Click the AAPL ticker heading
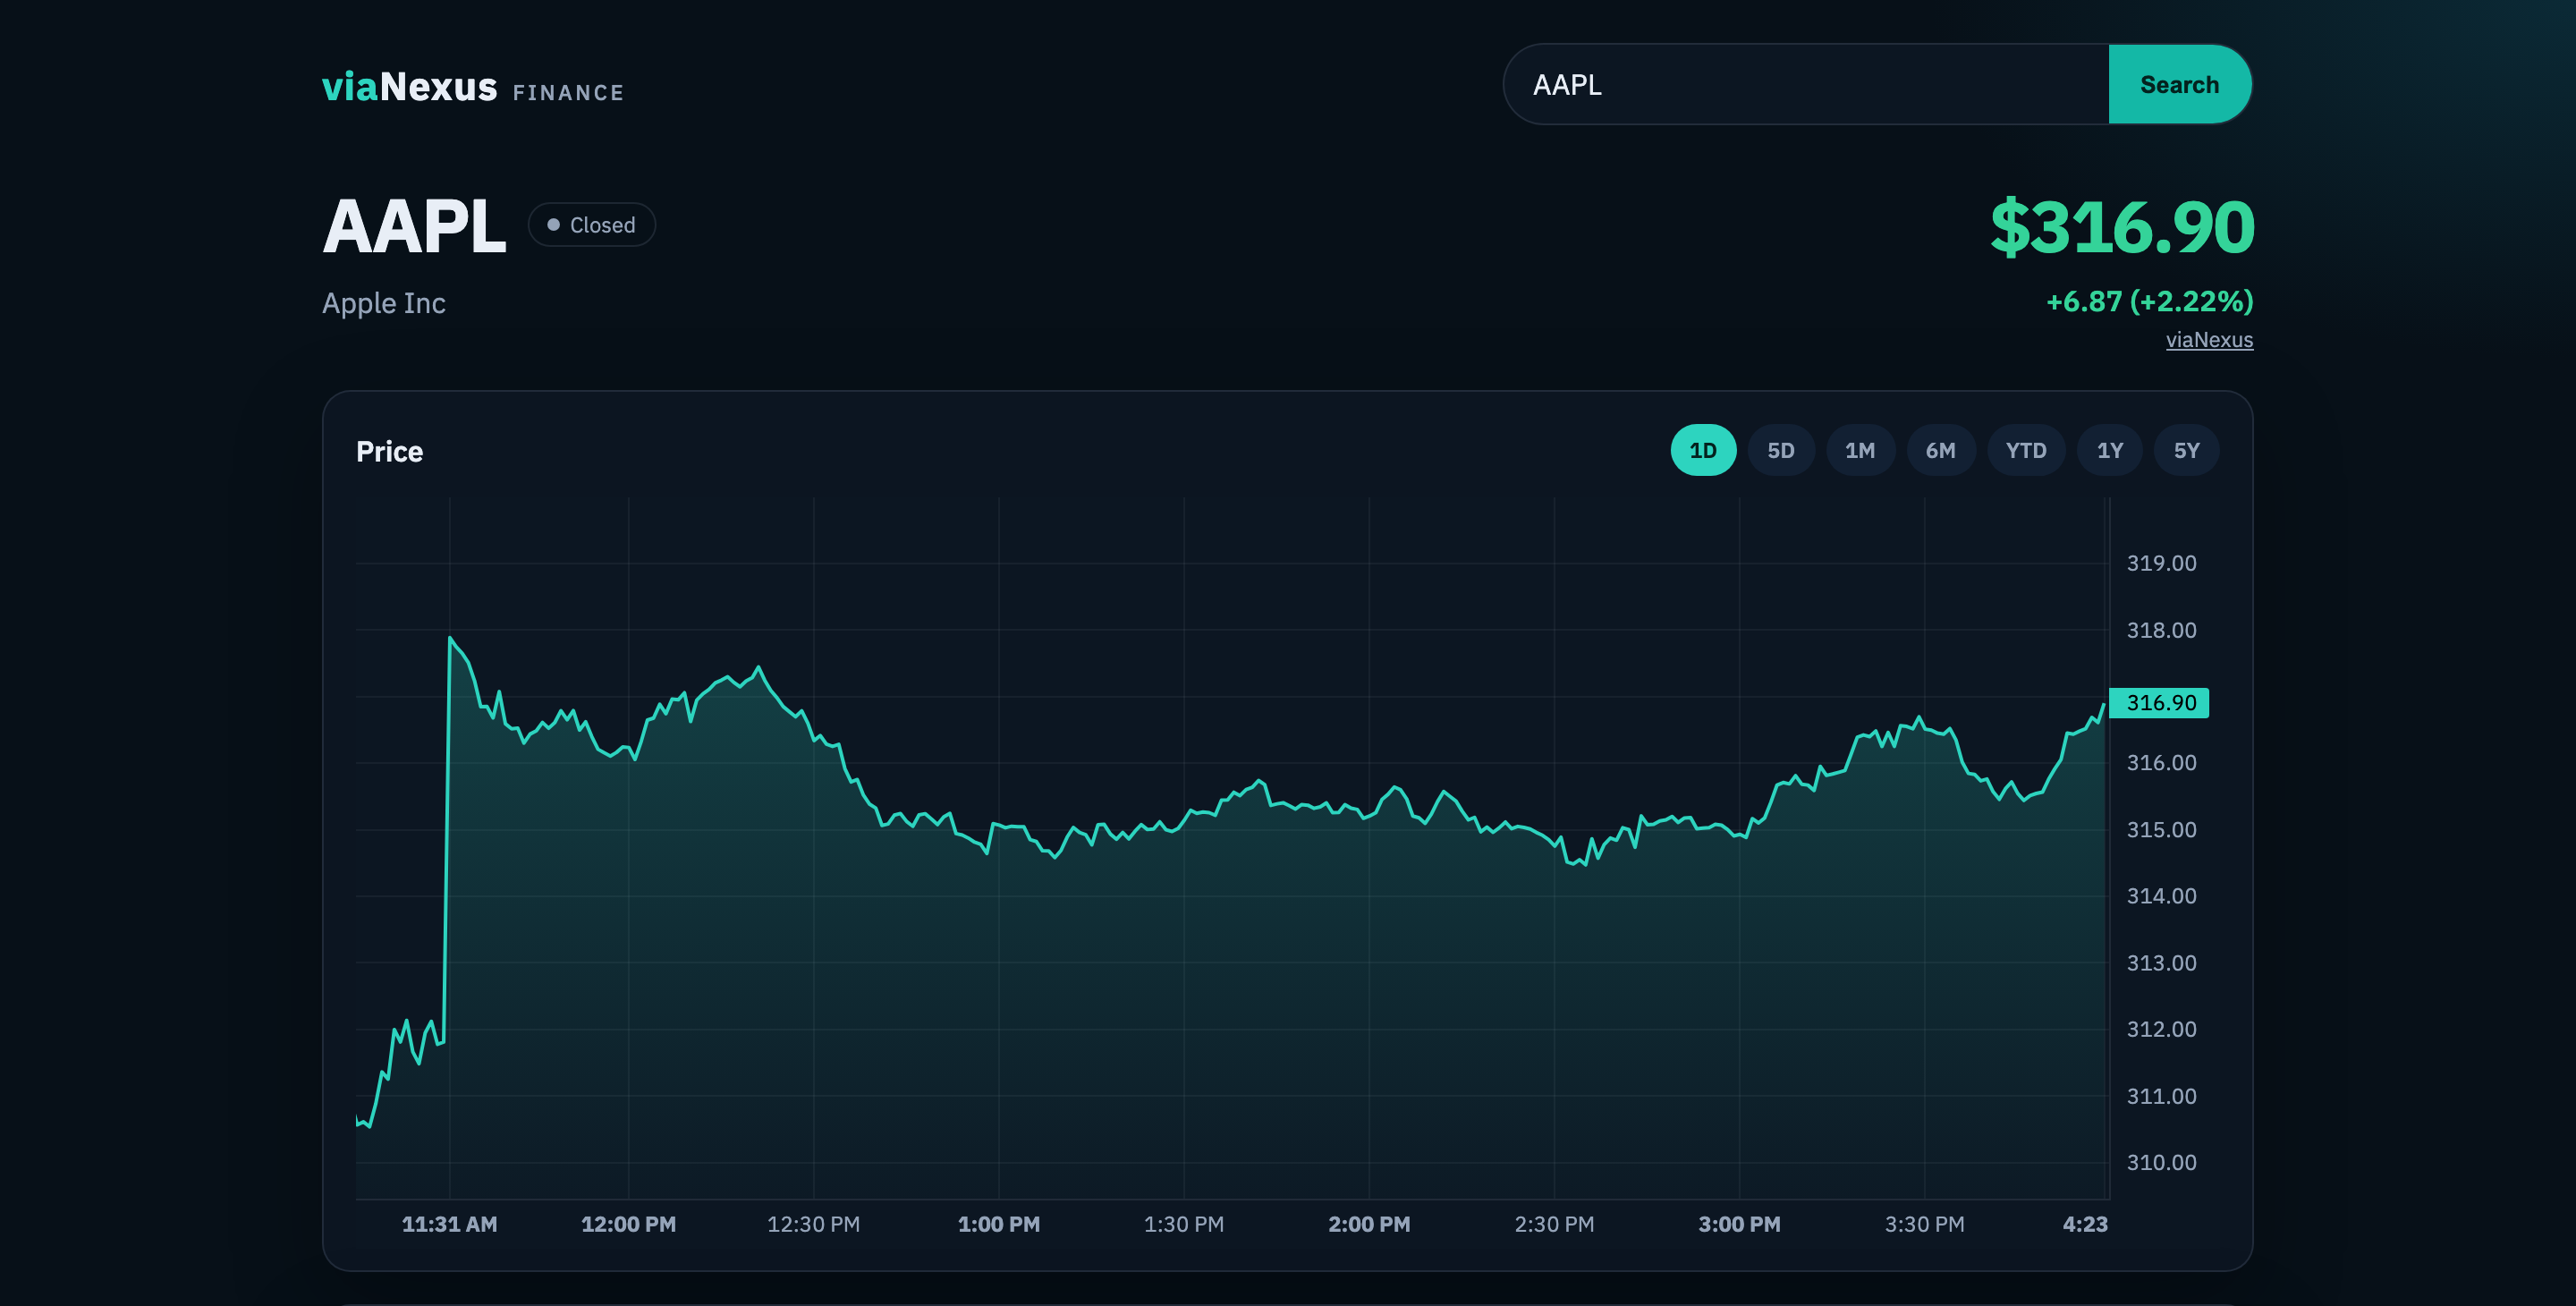 (x=414, y=227)
